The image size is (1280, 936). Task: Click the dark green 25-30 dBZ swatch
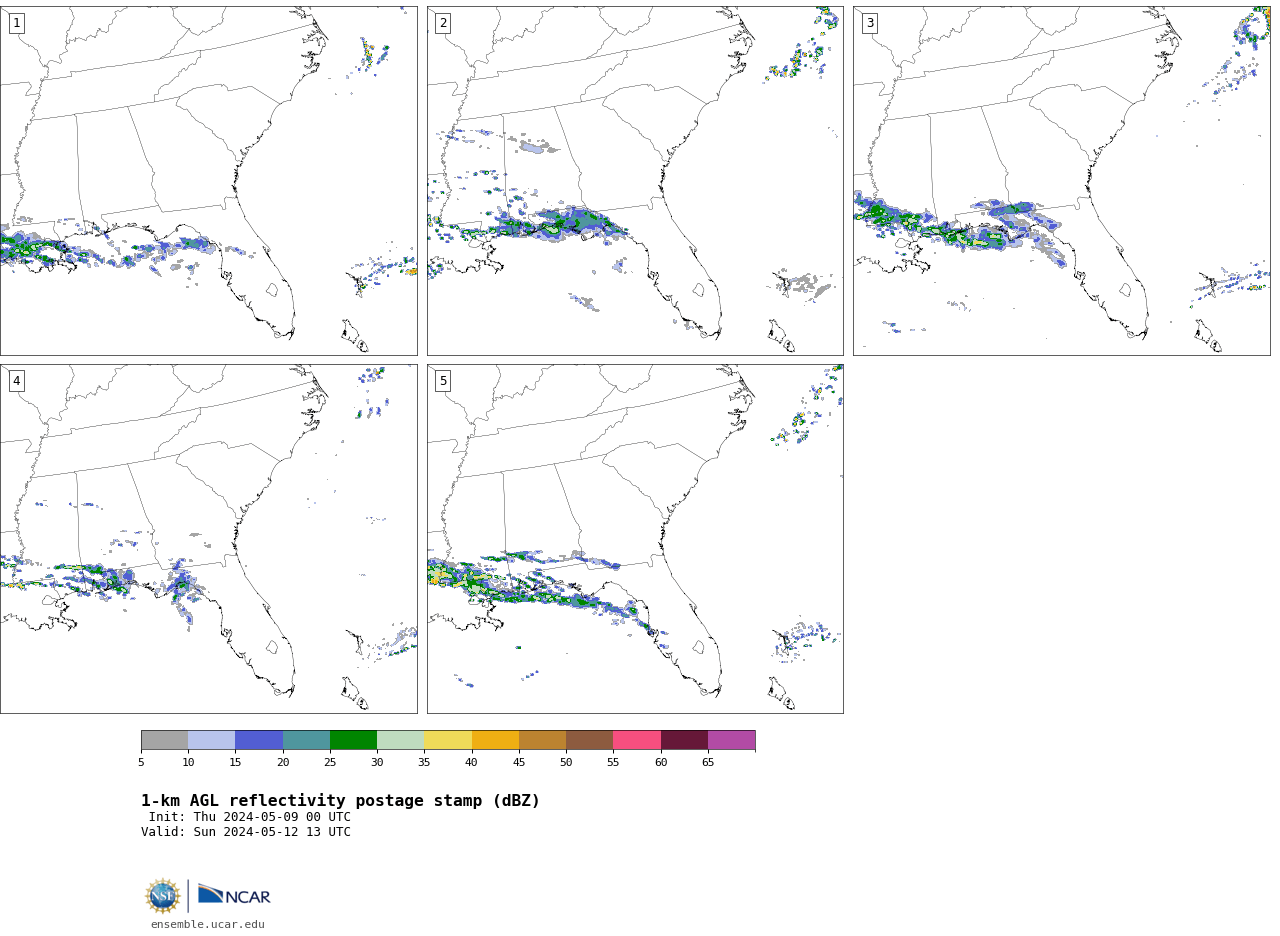pos(353,740)
